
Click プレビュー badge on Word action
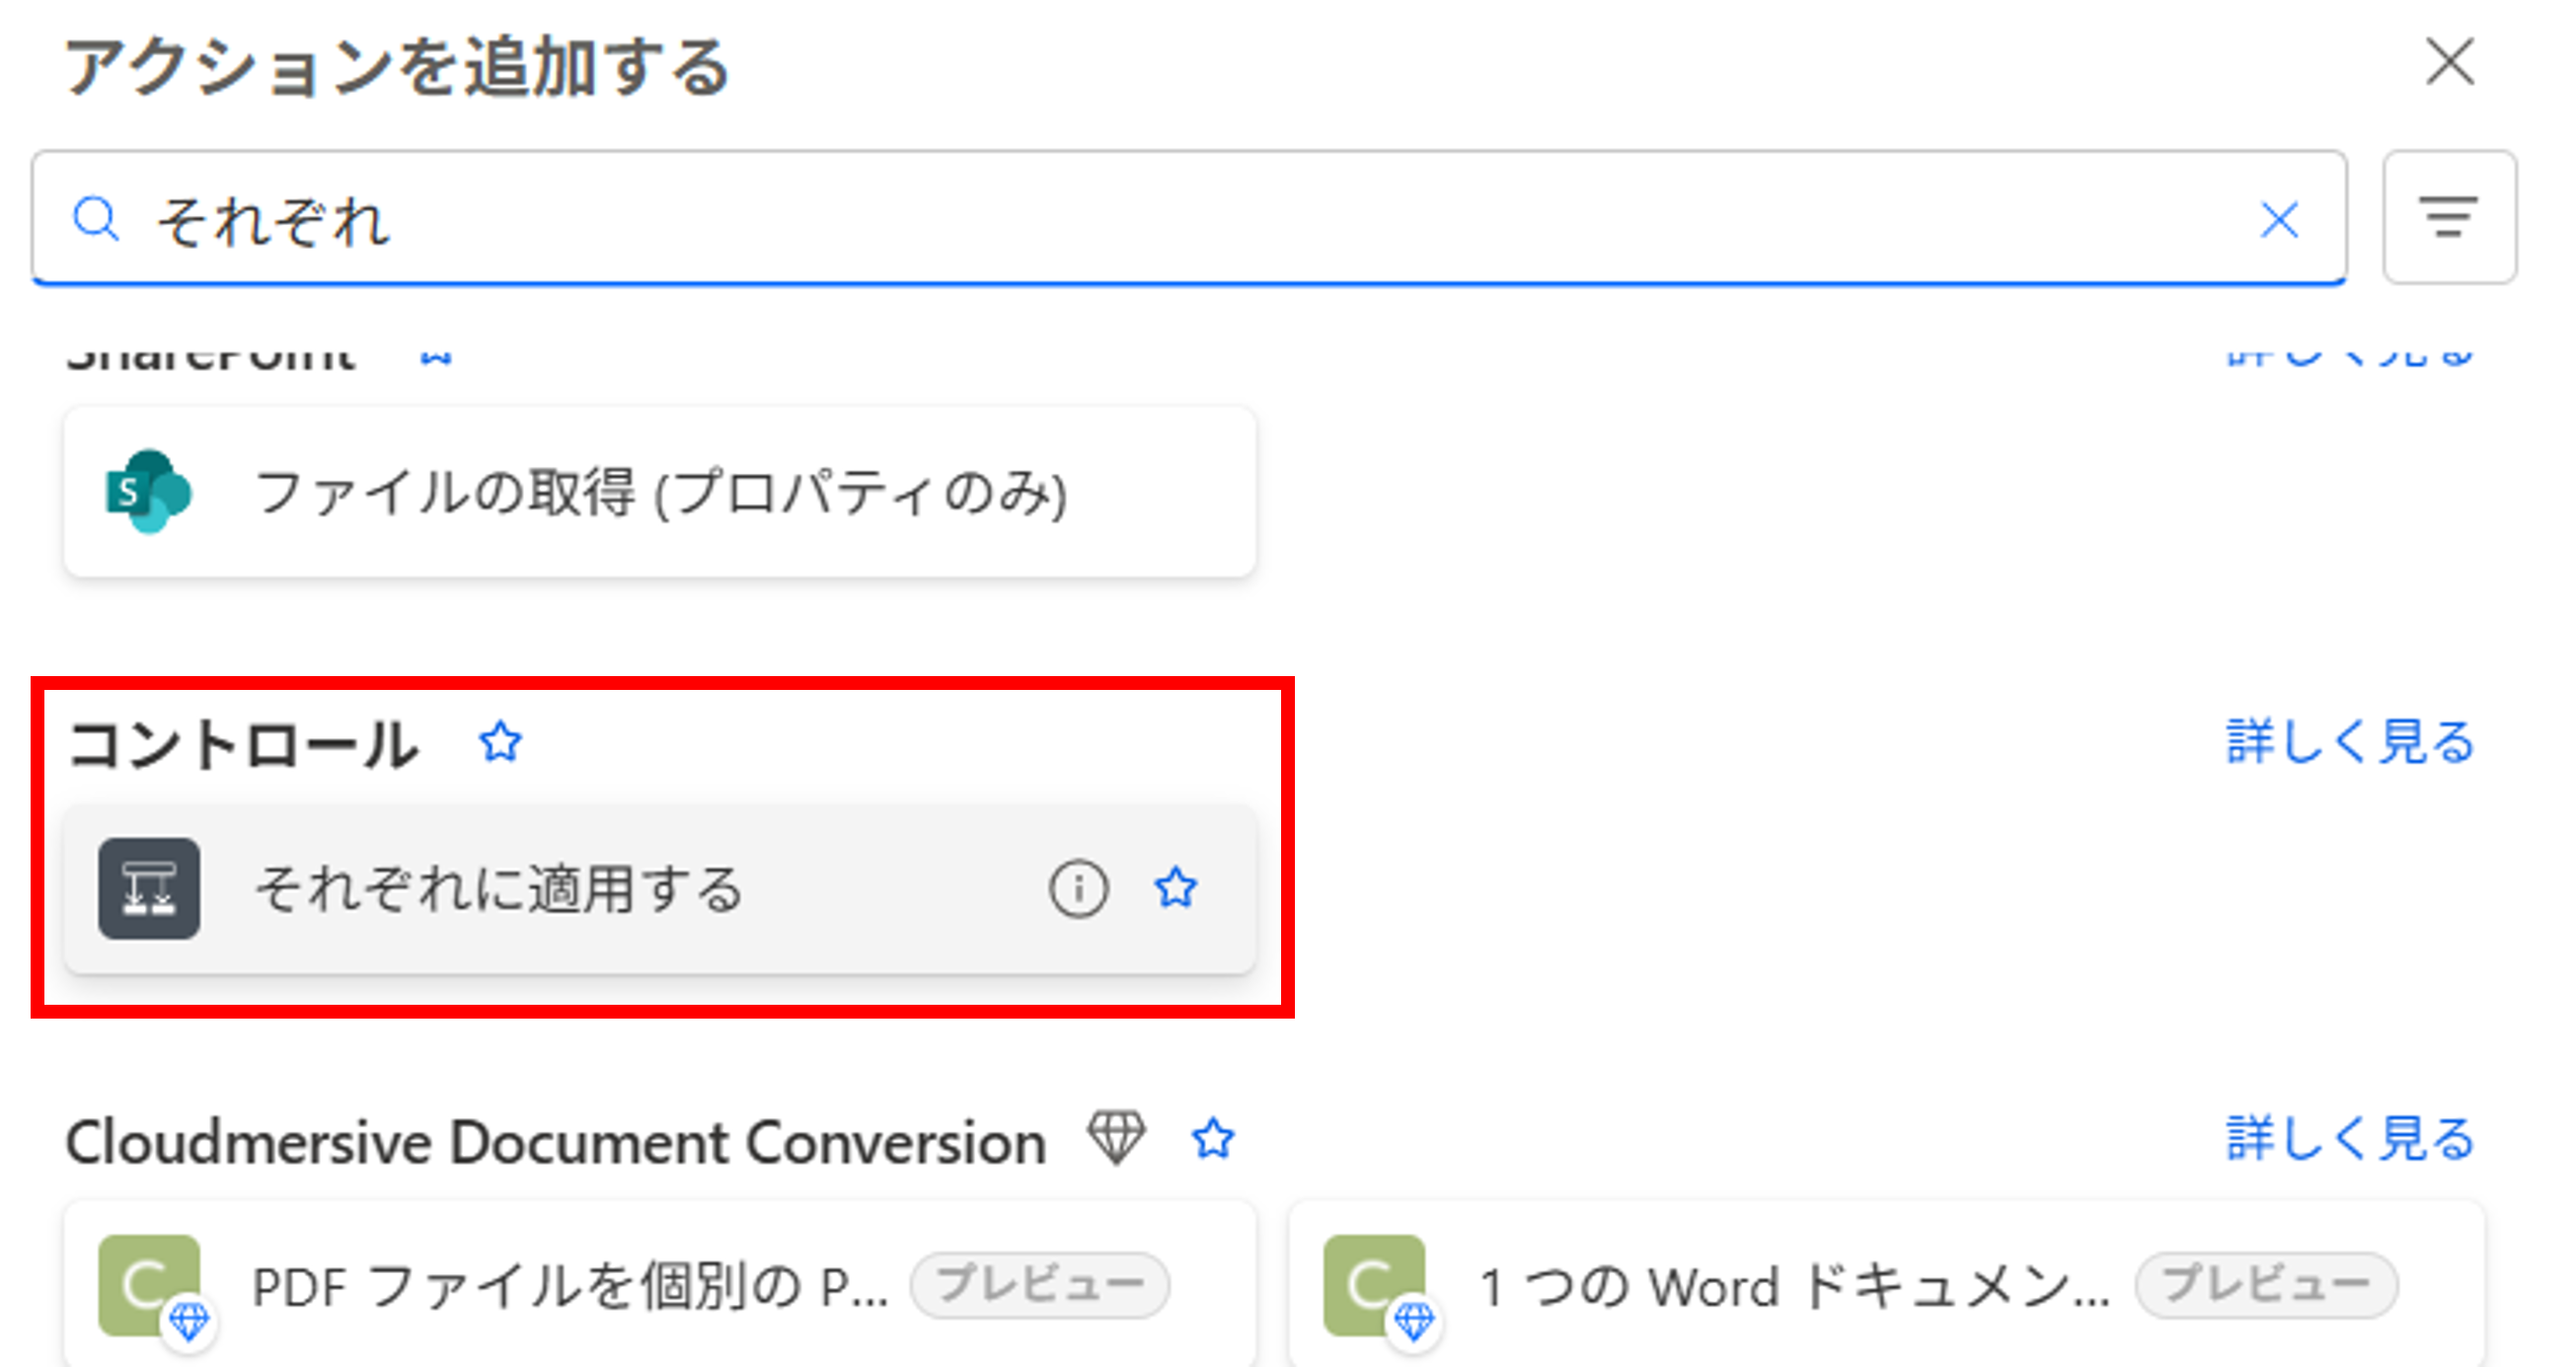click(x=2266, y=1284)
